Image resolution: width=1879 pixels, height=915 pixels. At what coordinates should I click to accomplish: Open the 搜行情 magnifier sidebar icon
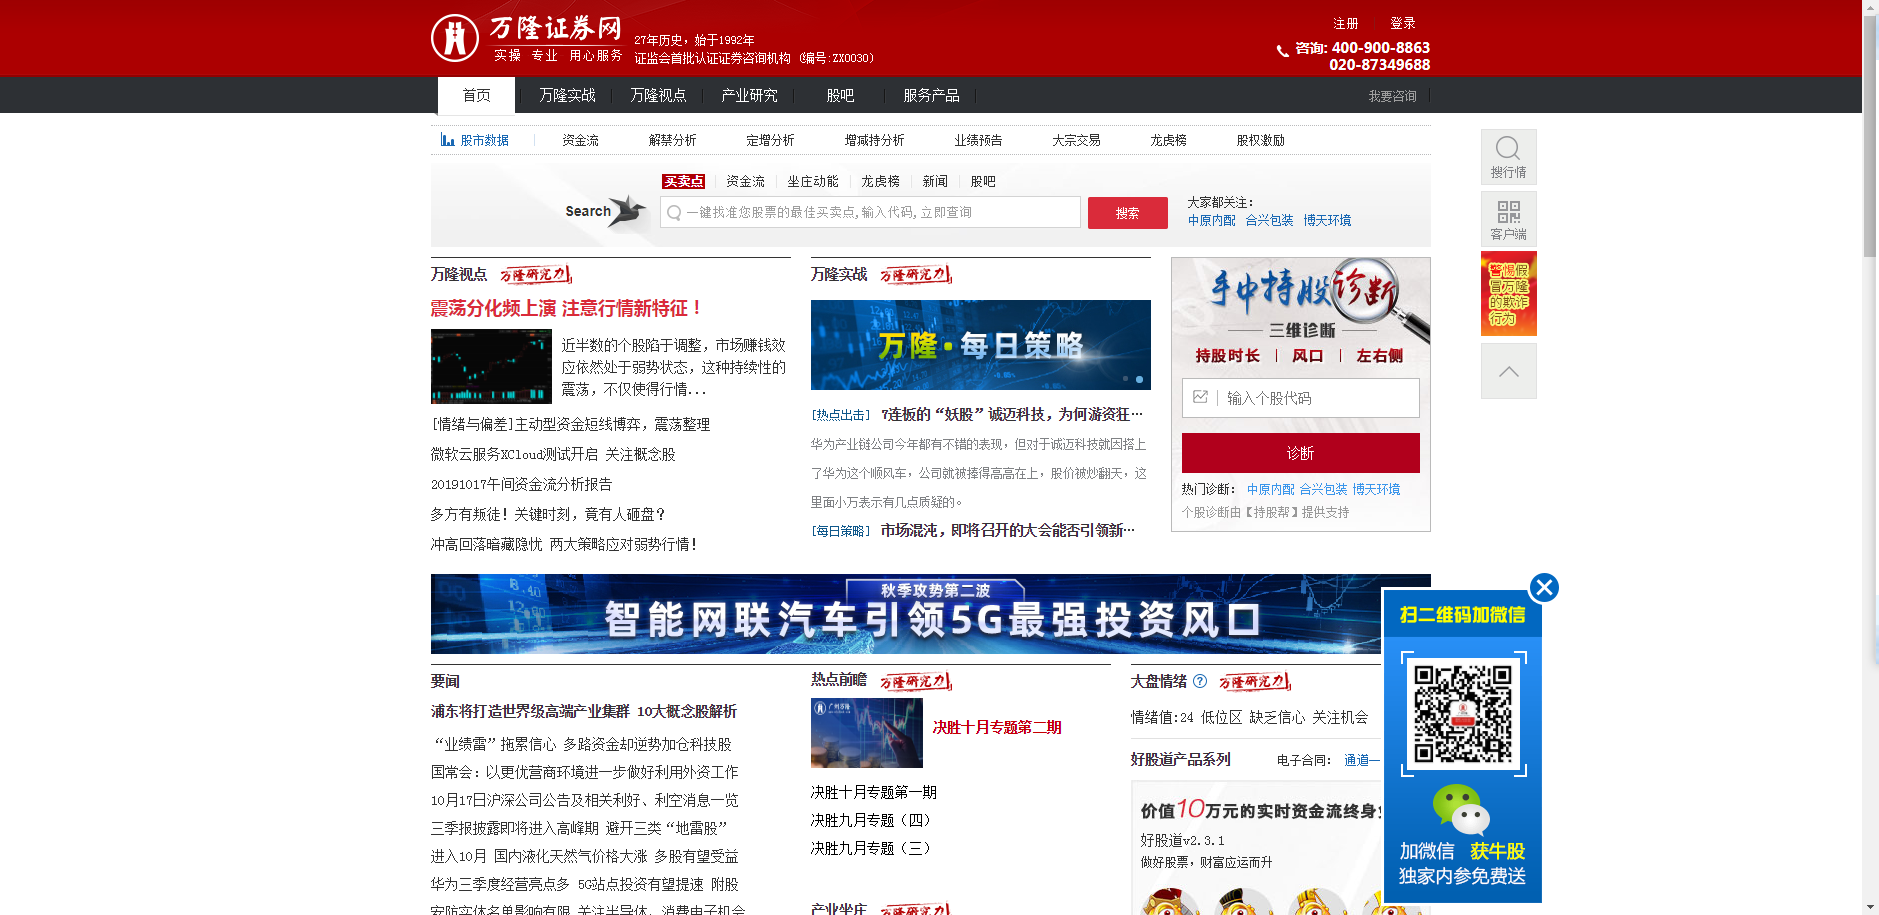(x=1508, y=157)
